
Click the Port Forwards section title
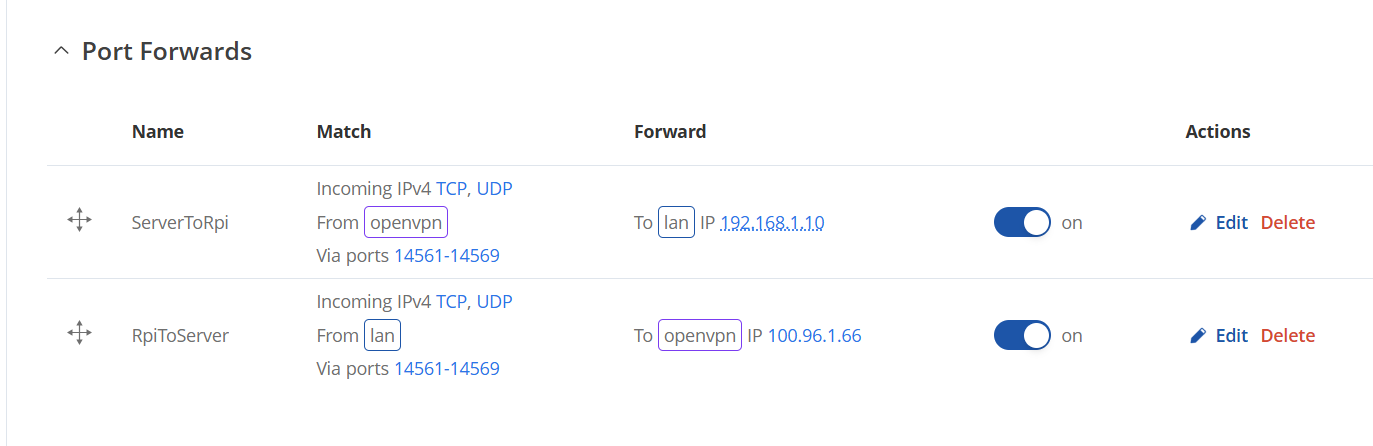pos(166,51)
